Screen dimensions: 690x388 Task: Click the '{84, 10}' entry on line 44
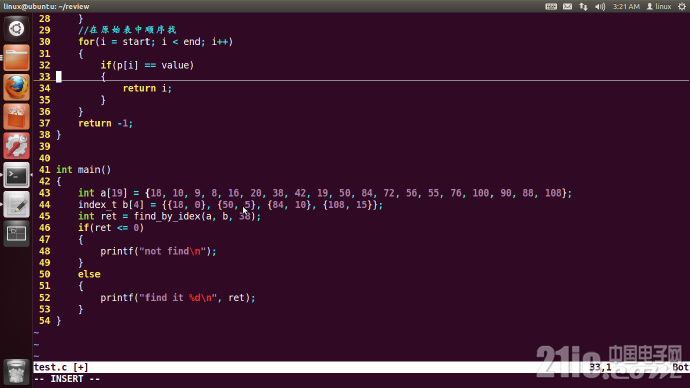[x=290, y=205]
